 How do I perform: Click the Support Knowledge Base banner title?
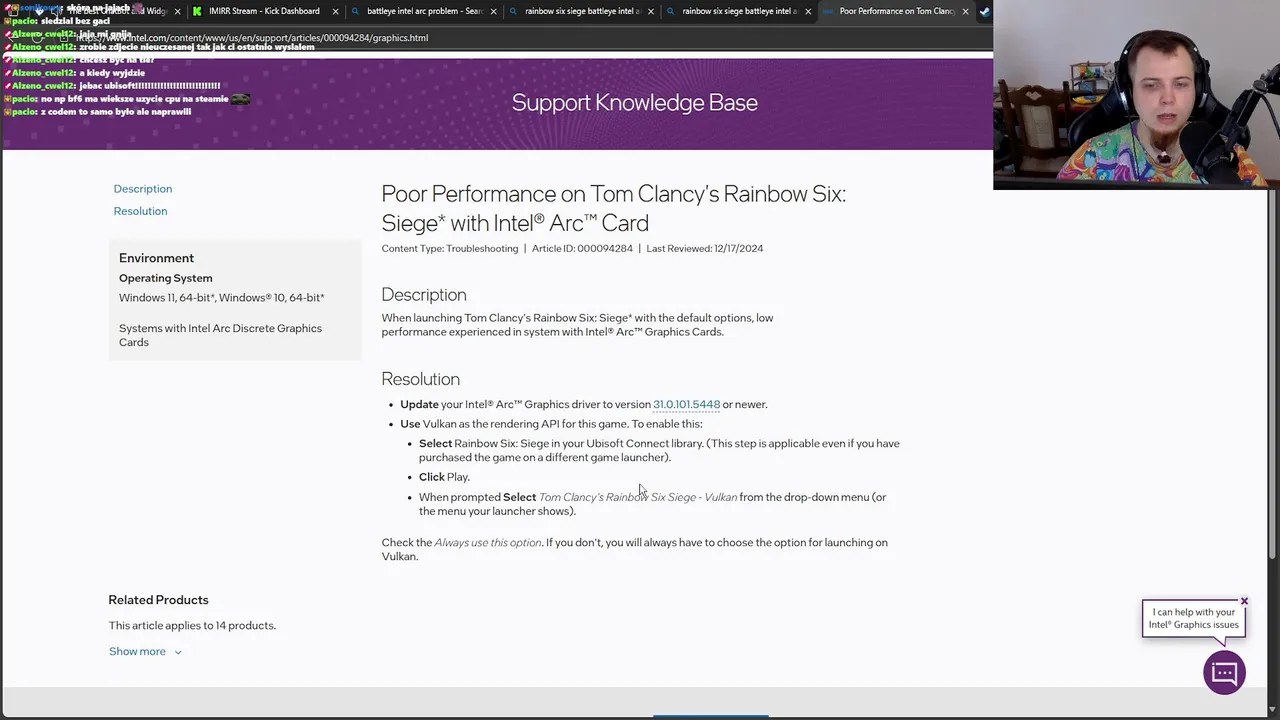pyautogui.click(x=635, y=102)
